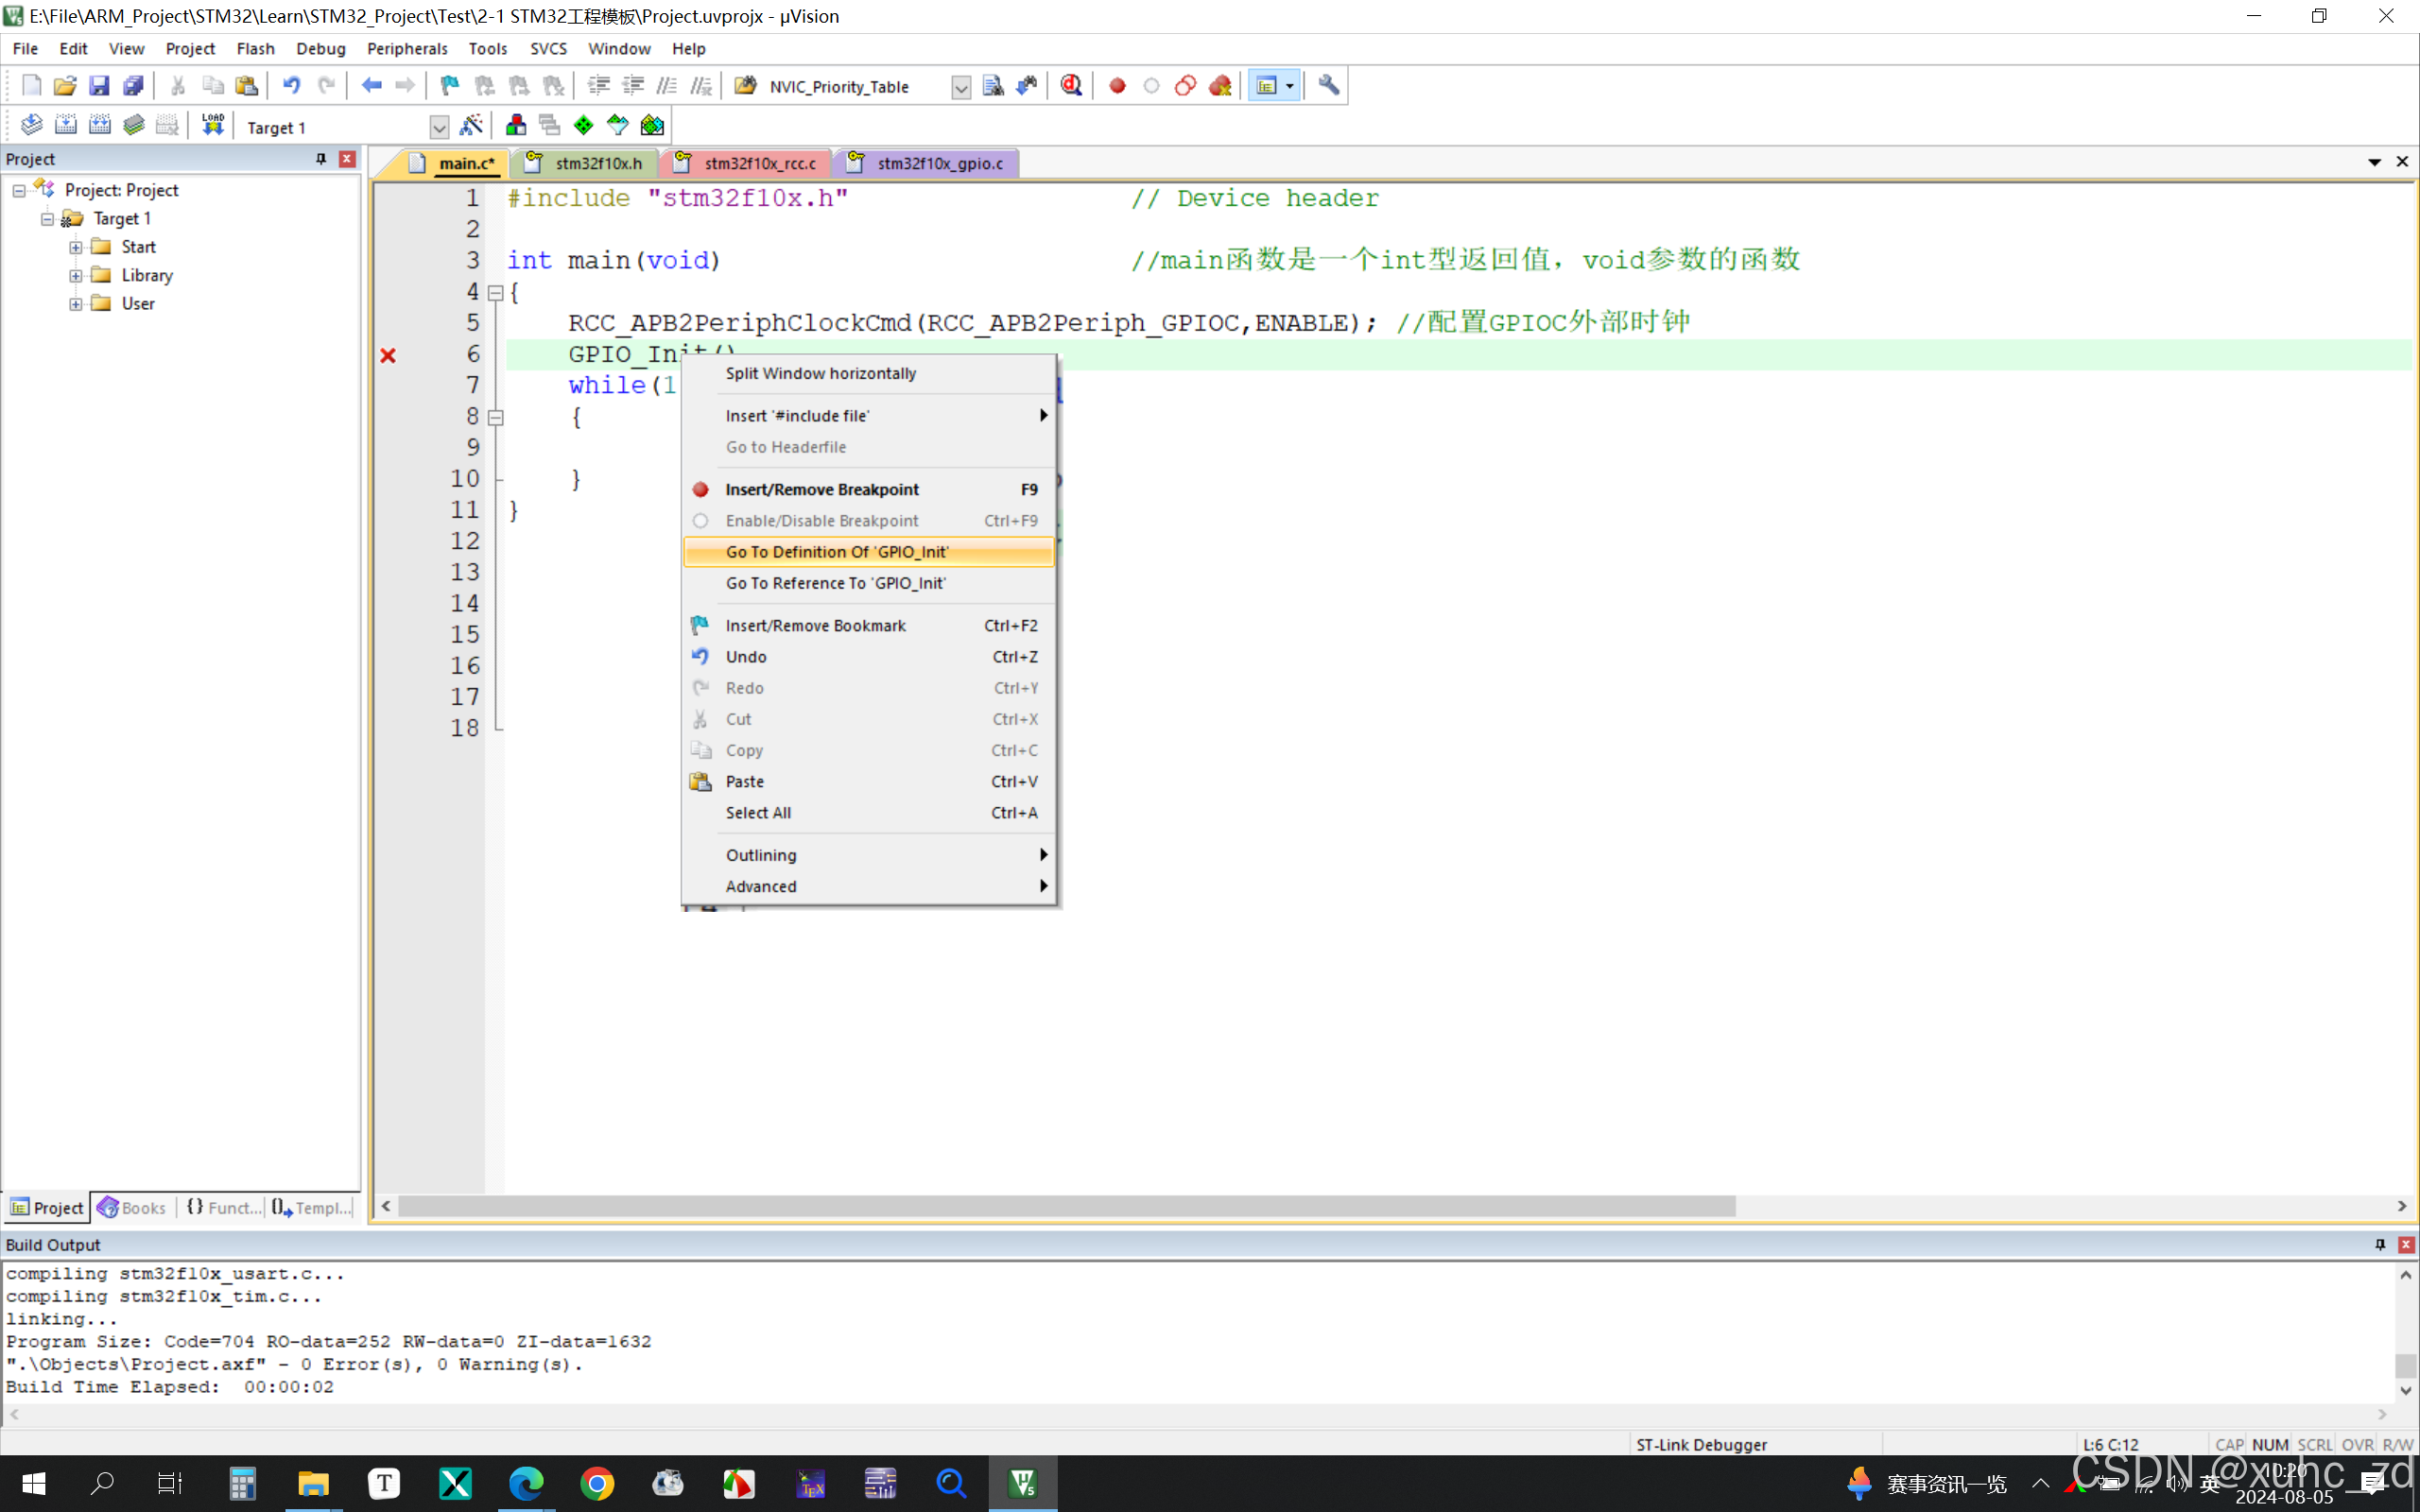Kill all breakpoints toolbar icon
Screen dimensions: 2420x1512
(1219, 86)
